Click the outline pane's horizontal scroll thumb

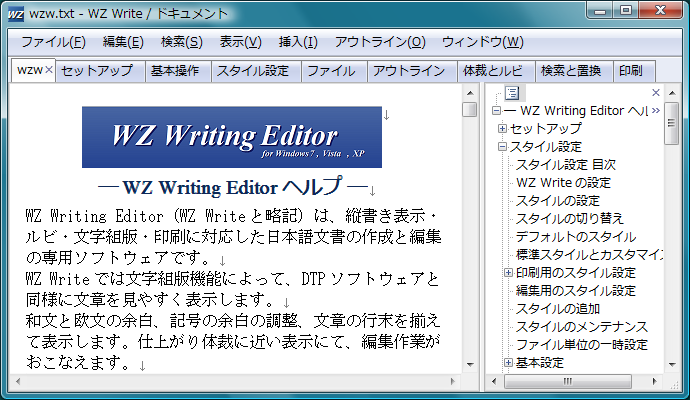(x=568, y=381)
